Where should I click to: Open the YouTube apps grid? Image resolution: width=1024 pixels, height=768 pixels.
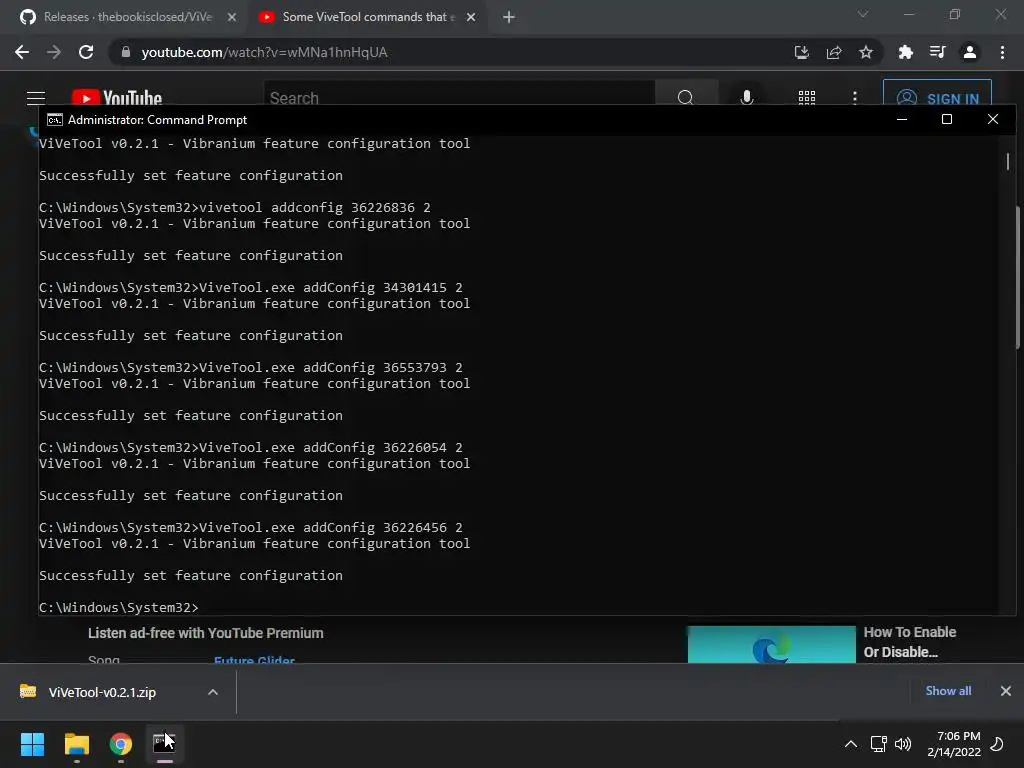tap(807, 97)
